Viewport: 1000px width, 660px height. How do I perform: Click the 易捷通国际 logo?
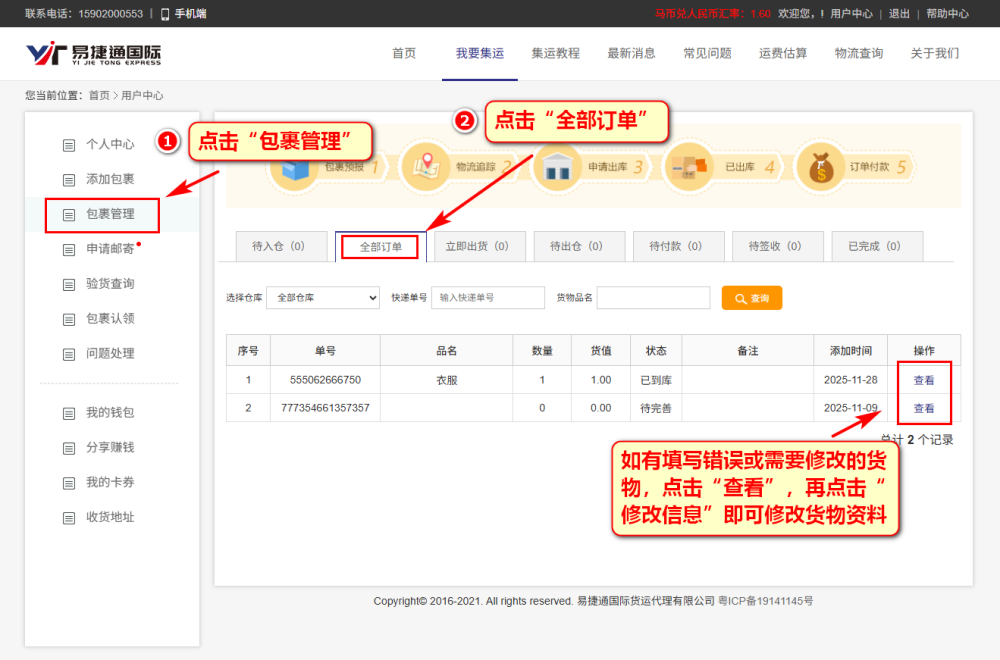(x=93, y=54)
